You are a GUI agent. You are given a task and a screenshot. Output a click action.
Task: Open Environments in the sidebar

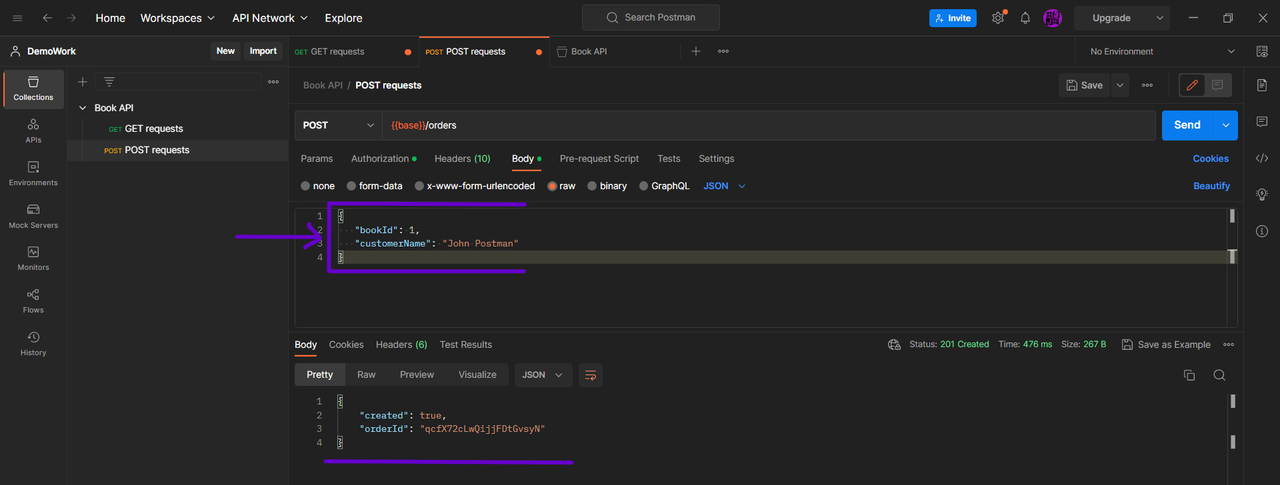coord(33,173)
